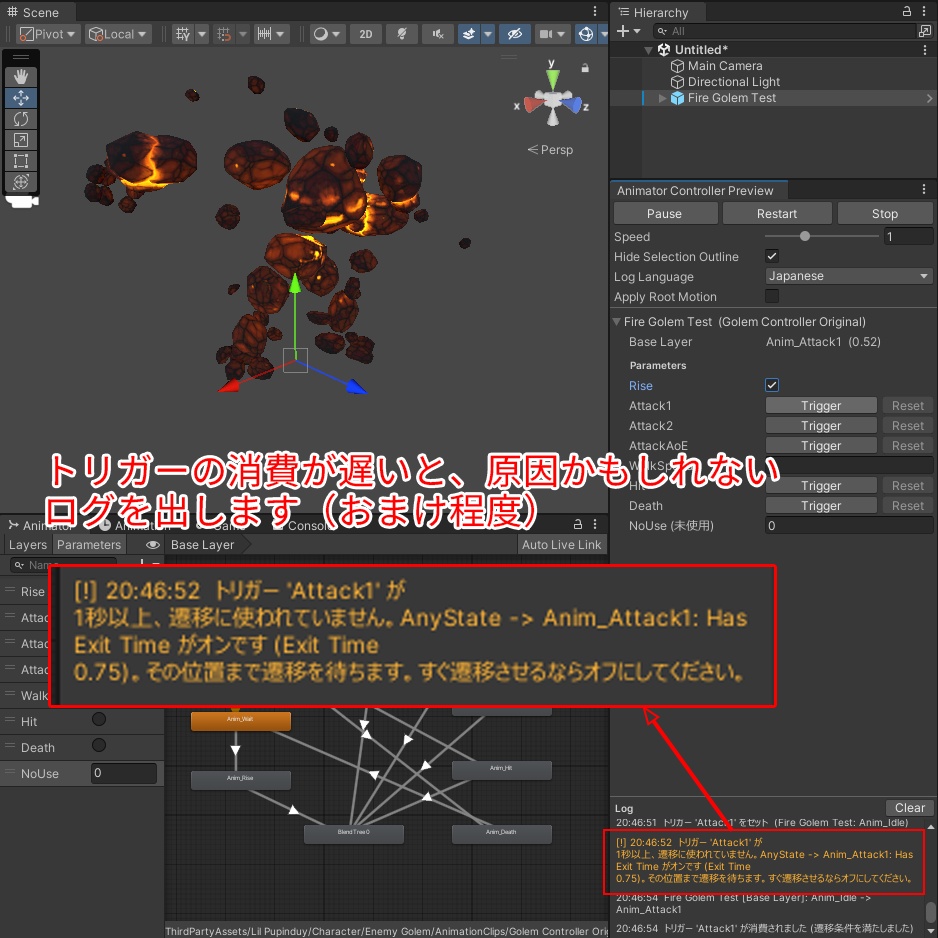
Task: Open the Gizmos globe icon
Action: coord(586,34)
